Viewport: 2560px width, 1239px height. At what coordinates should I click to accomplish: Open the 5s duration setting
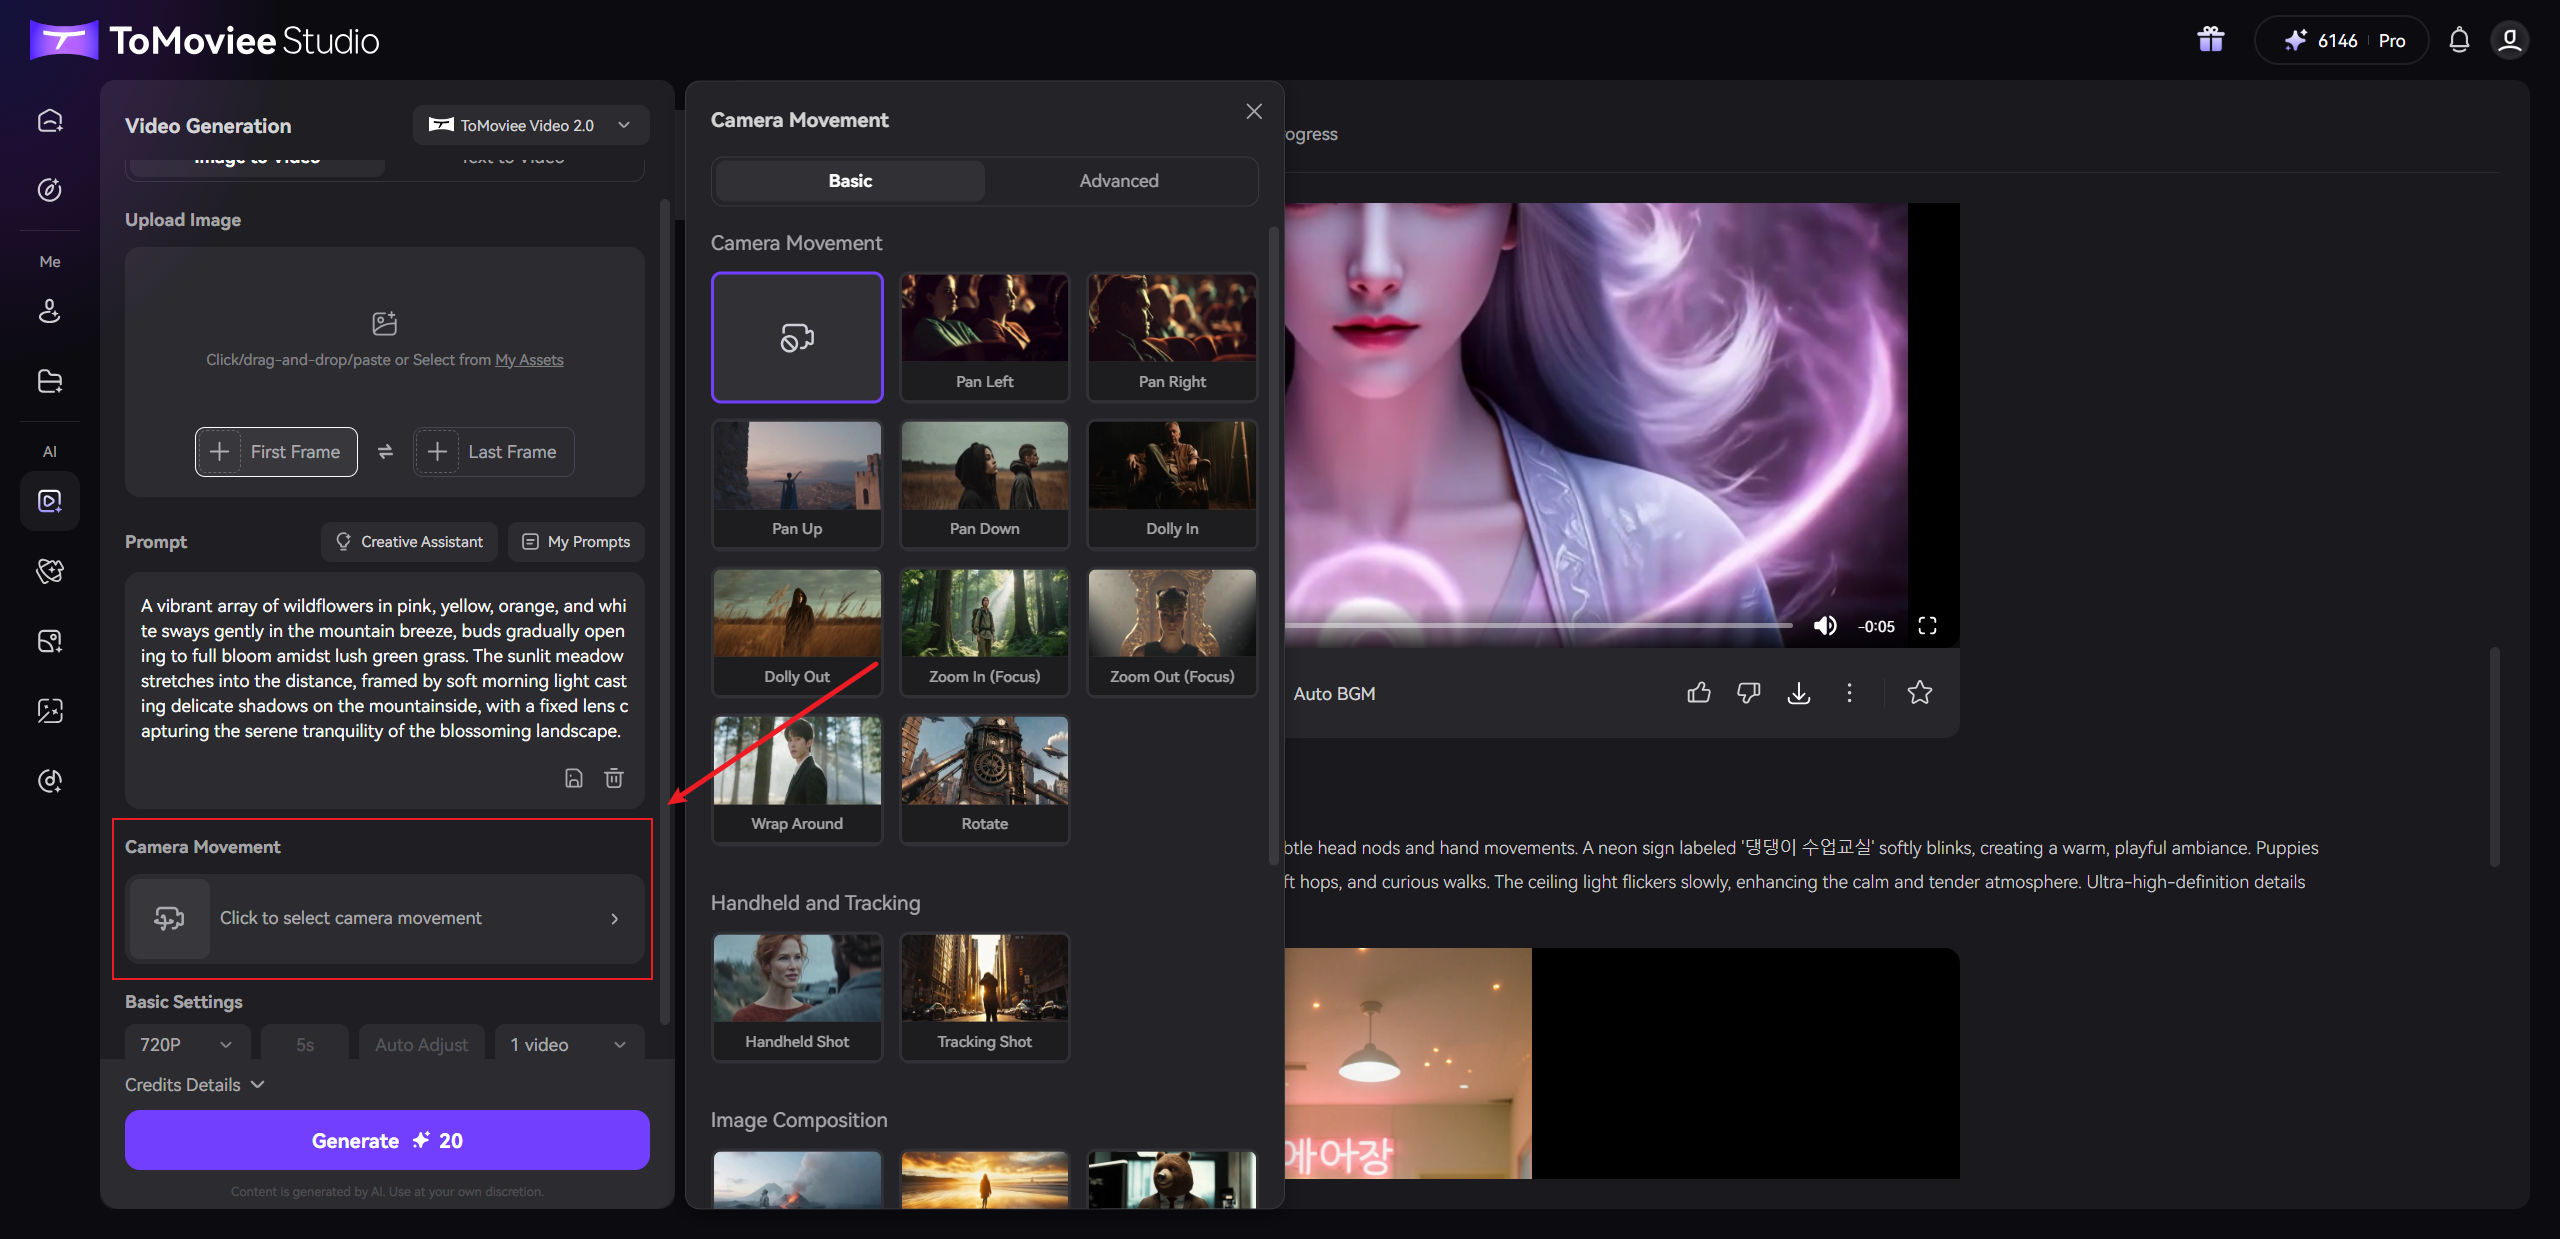[305, 1044]
